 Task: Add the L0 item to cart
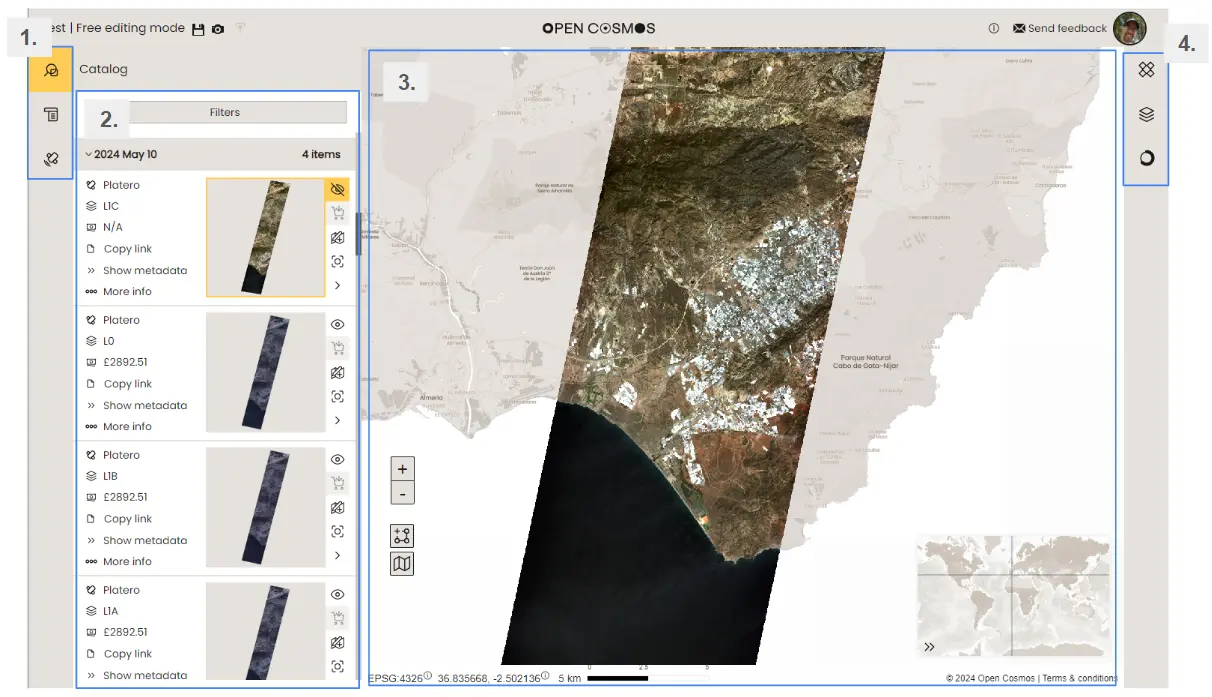(338, 348)
